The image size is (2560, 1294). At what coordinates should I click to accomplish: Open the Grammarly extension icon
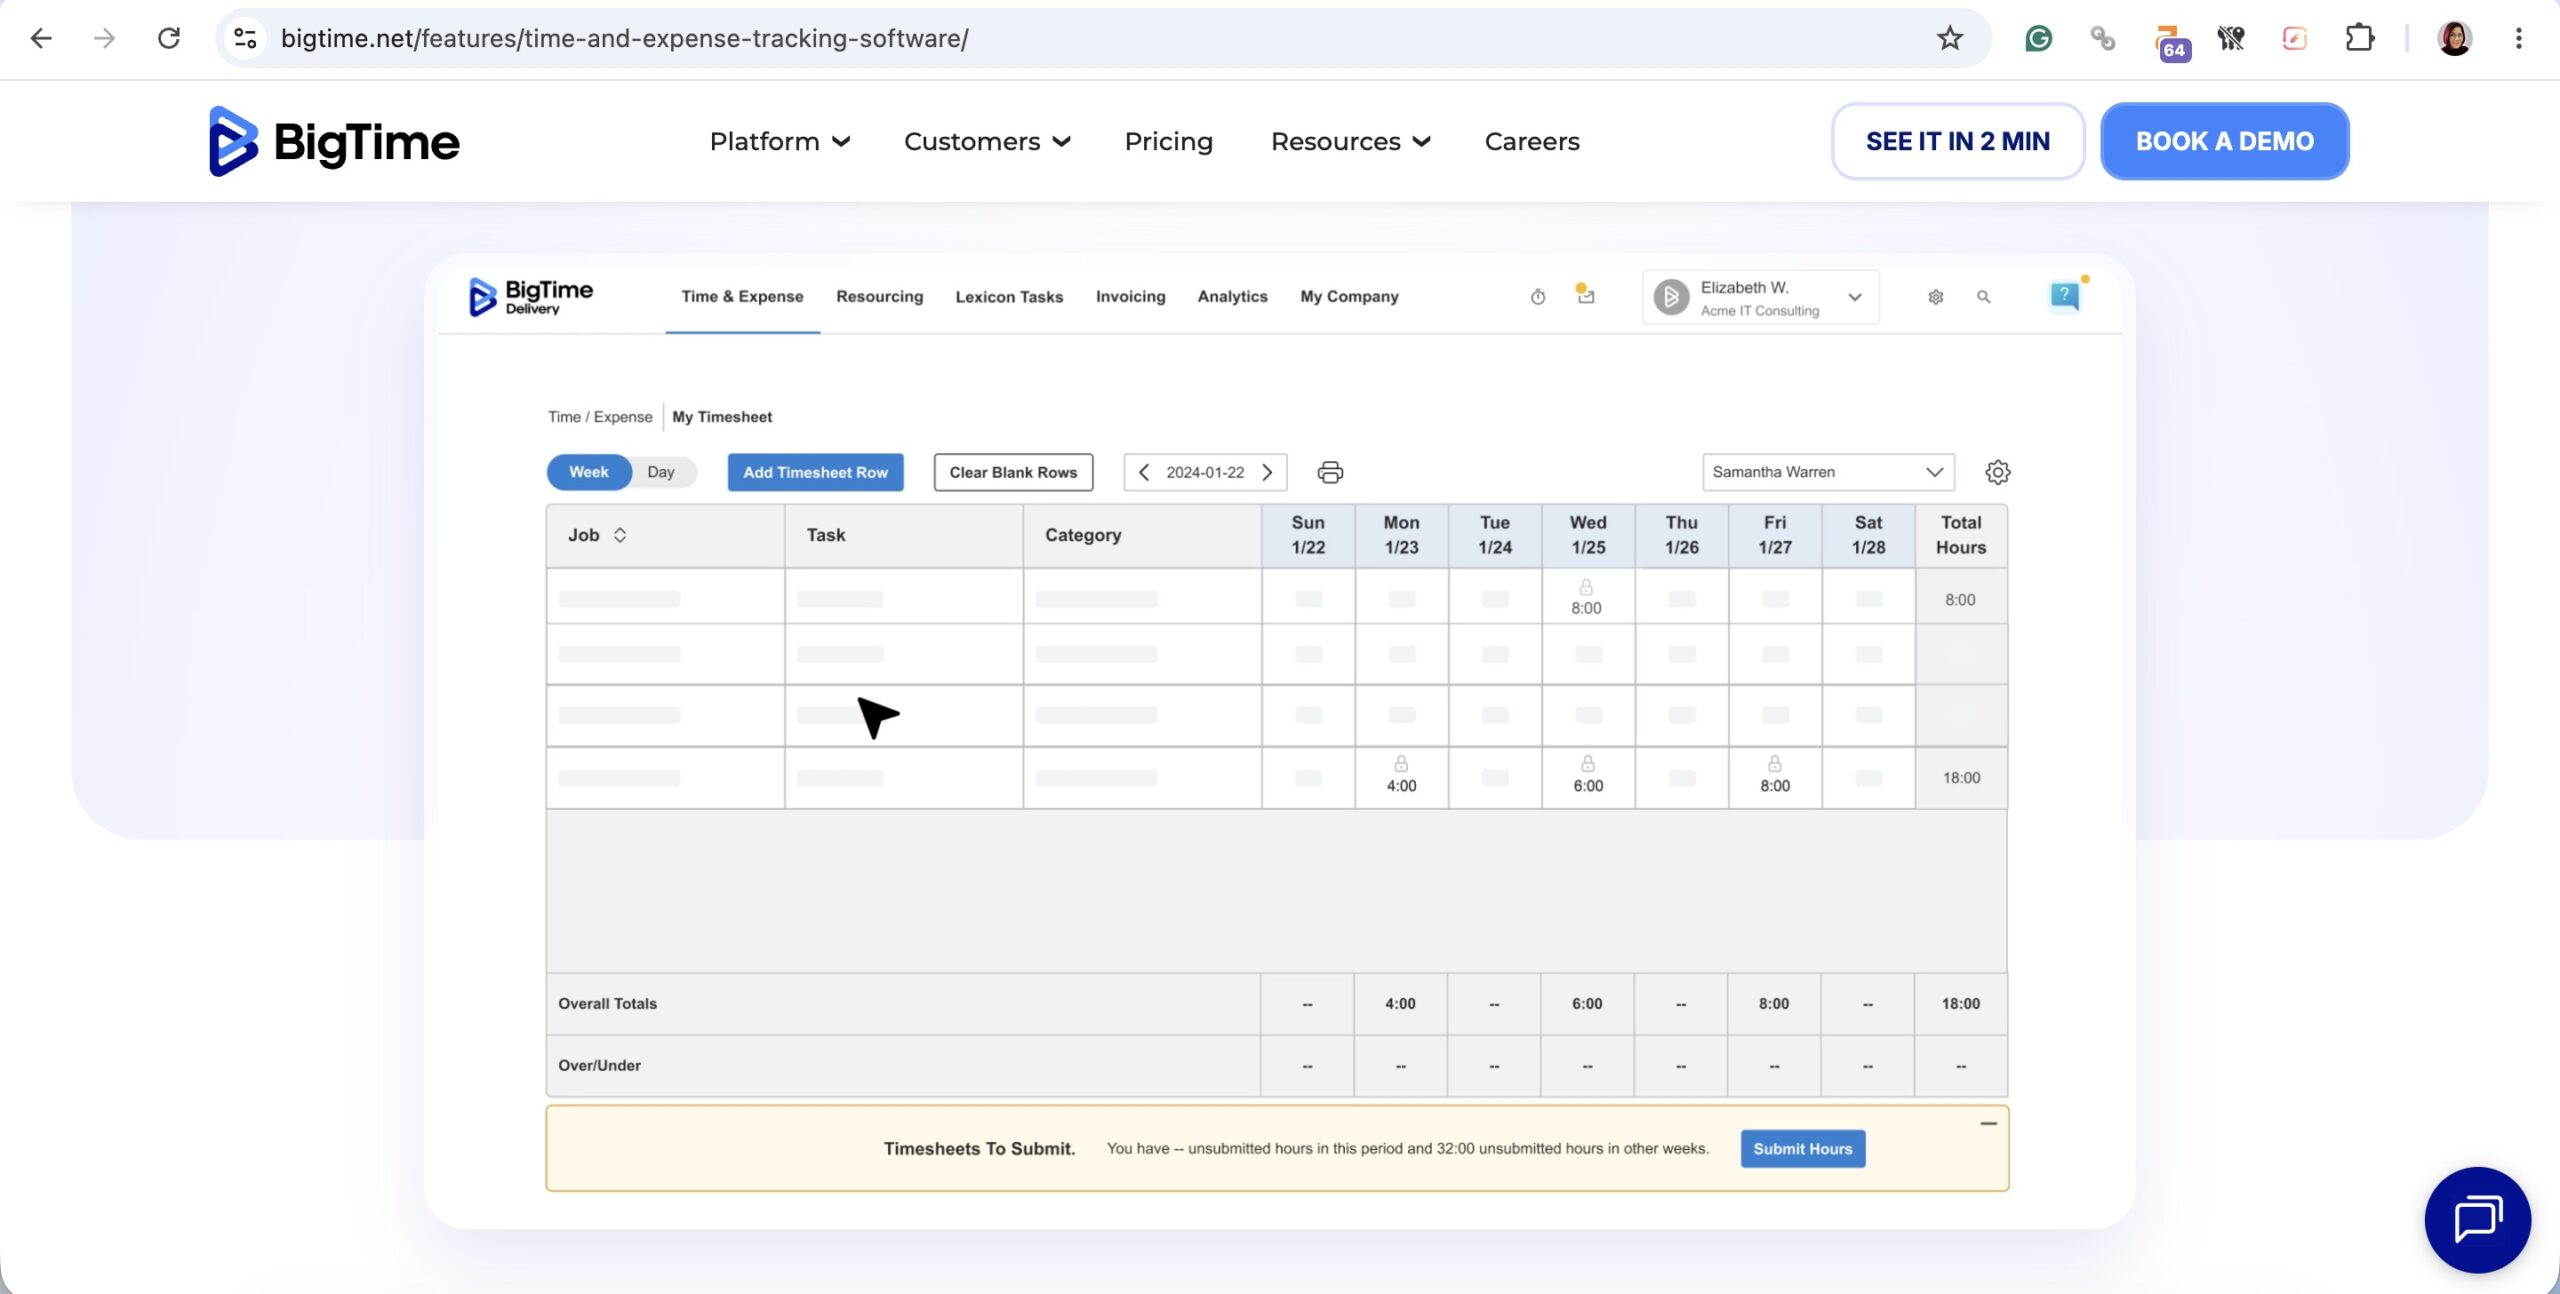(2038, 38)
